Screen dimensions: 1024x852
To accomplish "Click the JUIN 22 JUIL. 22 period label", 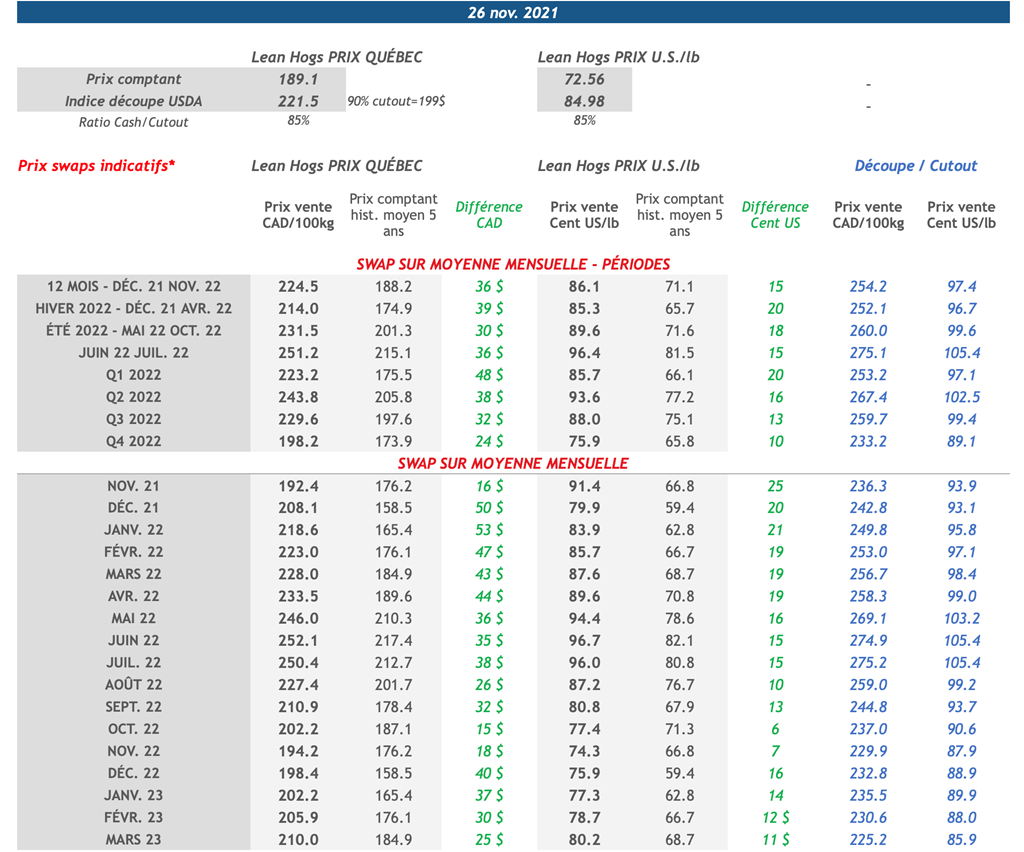I will point(133,353).
